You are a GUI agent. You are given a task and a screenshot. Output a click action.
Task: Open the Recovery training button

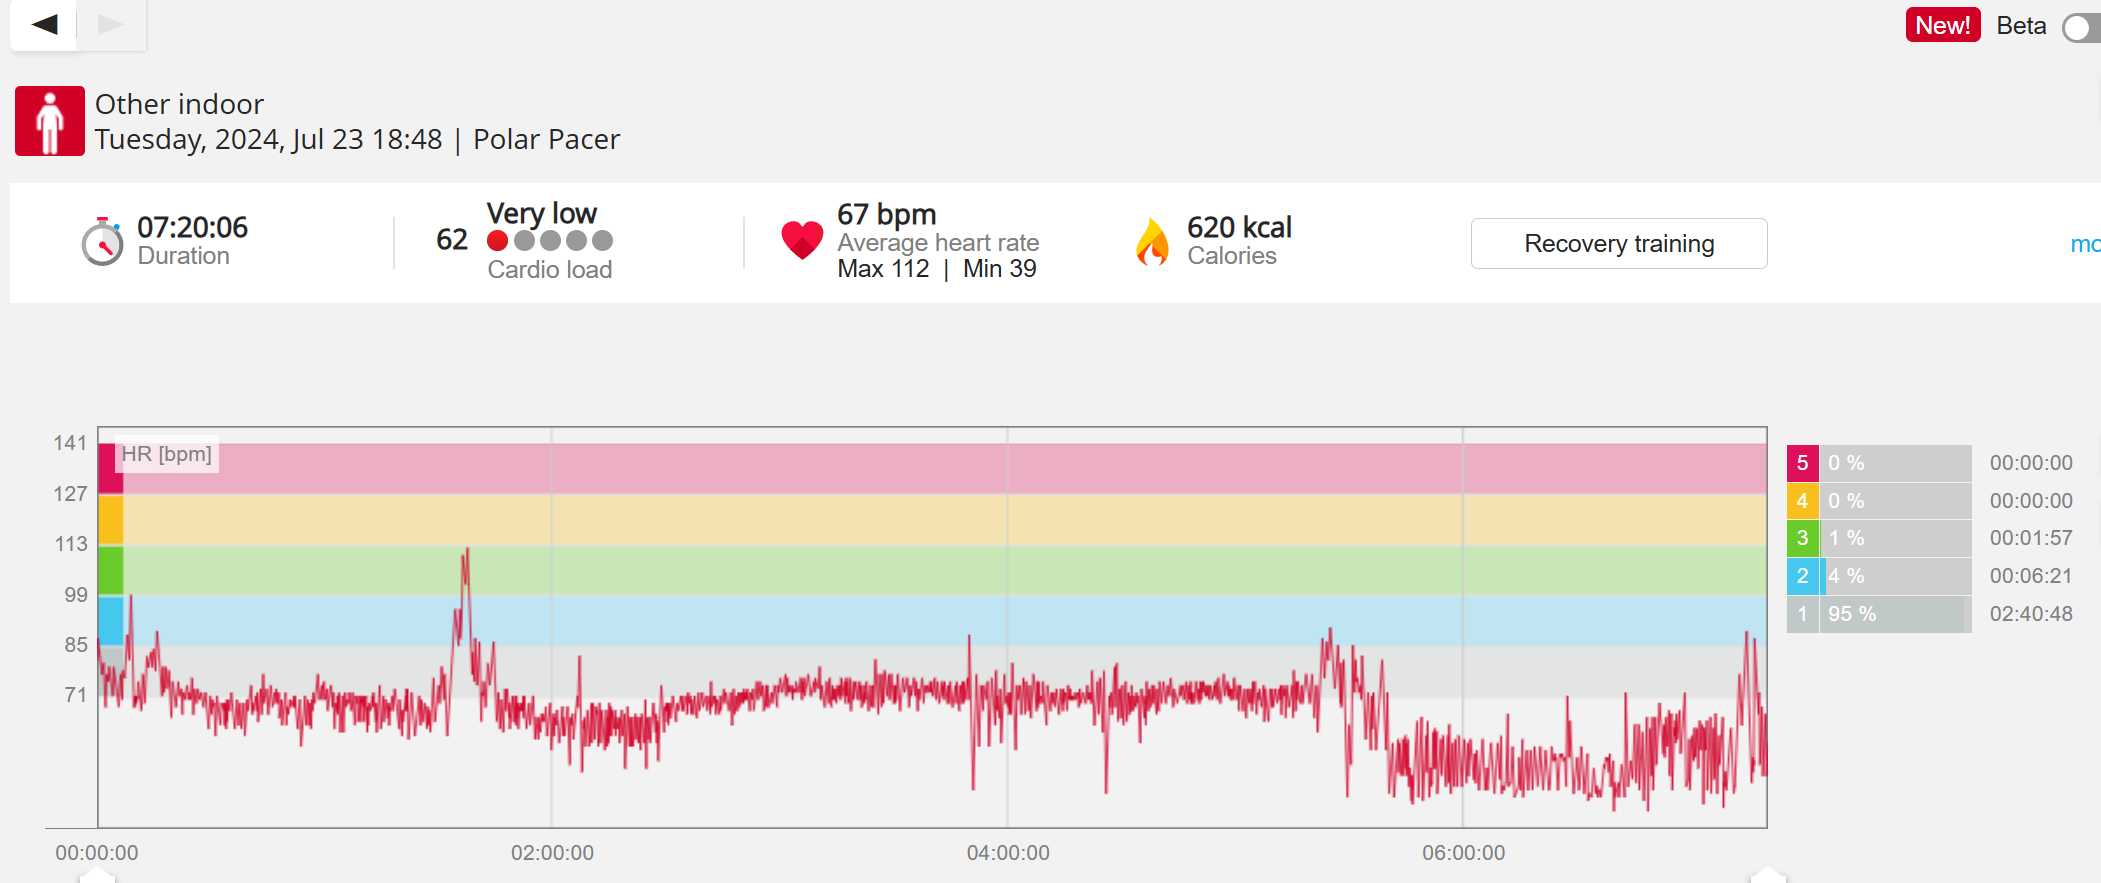pos(1618,243)
